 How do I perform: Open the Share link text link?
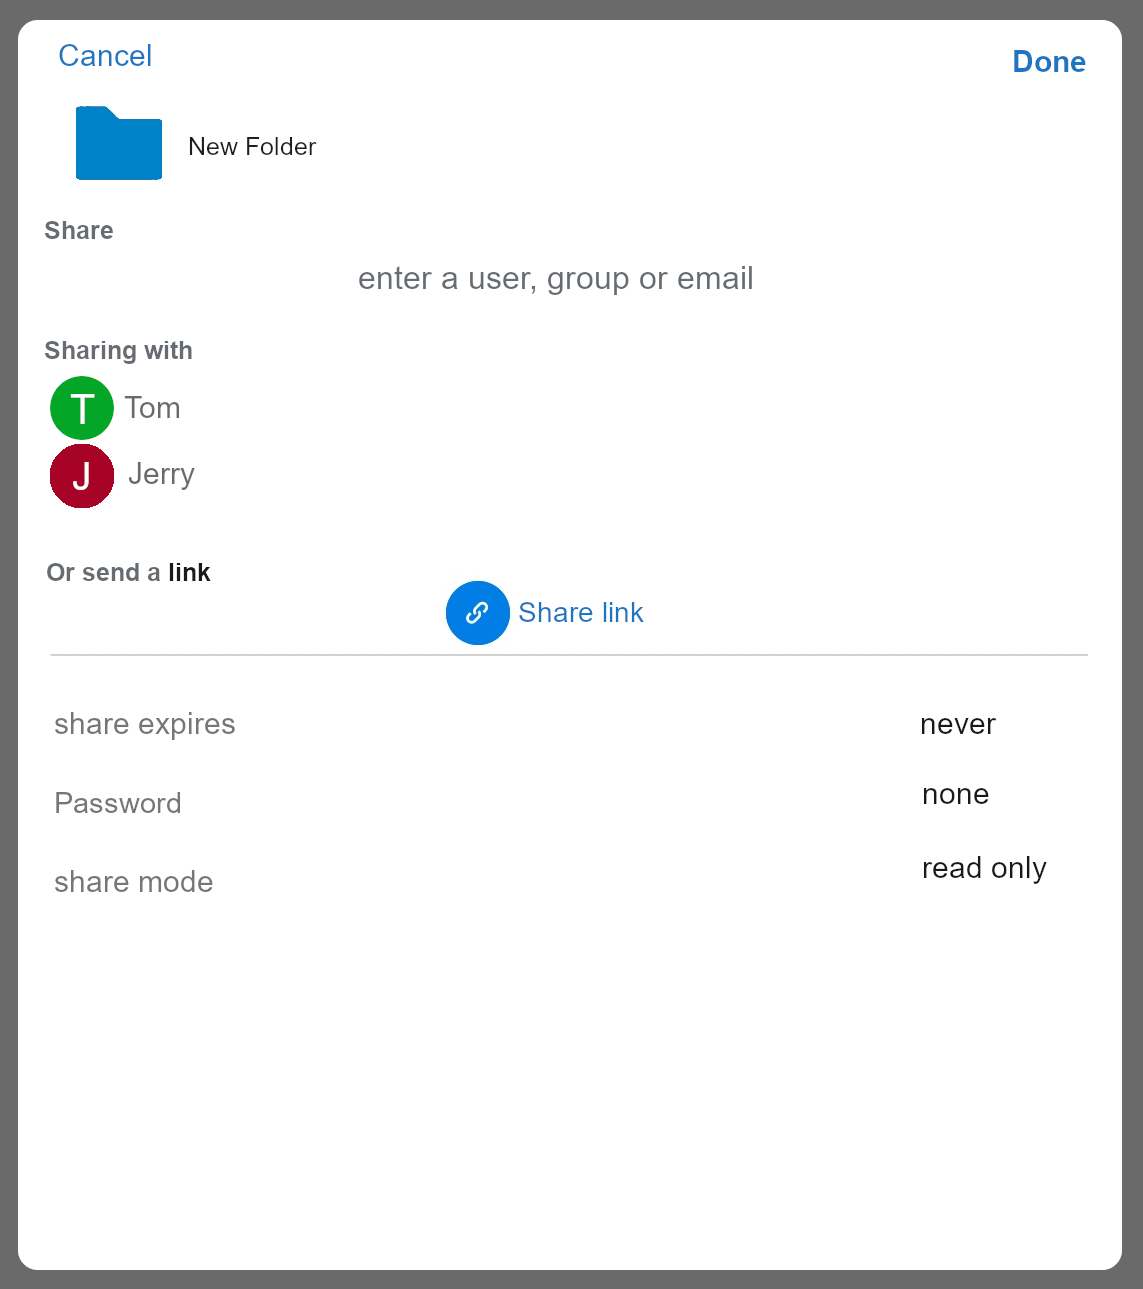581,613
